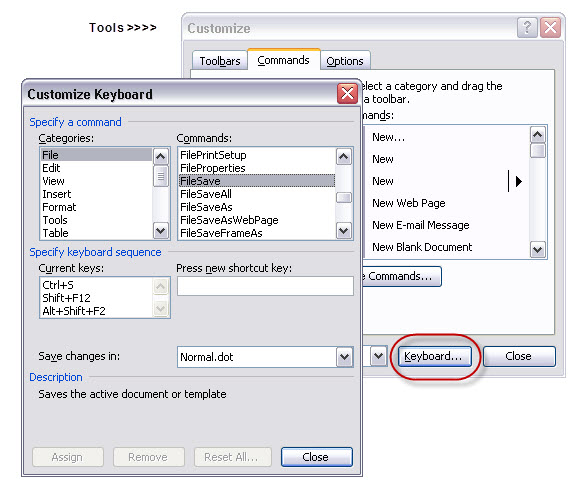The width and height of the screenshot is (588, 494).
Task: Click the Commands list scroll down arrow
Action: [344, 230]
